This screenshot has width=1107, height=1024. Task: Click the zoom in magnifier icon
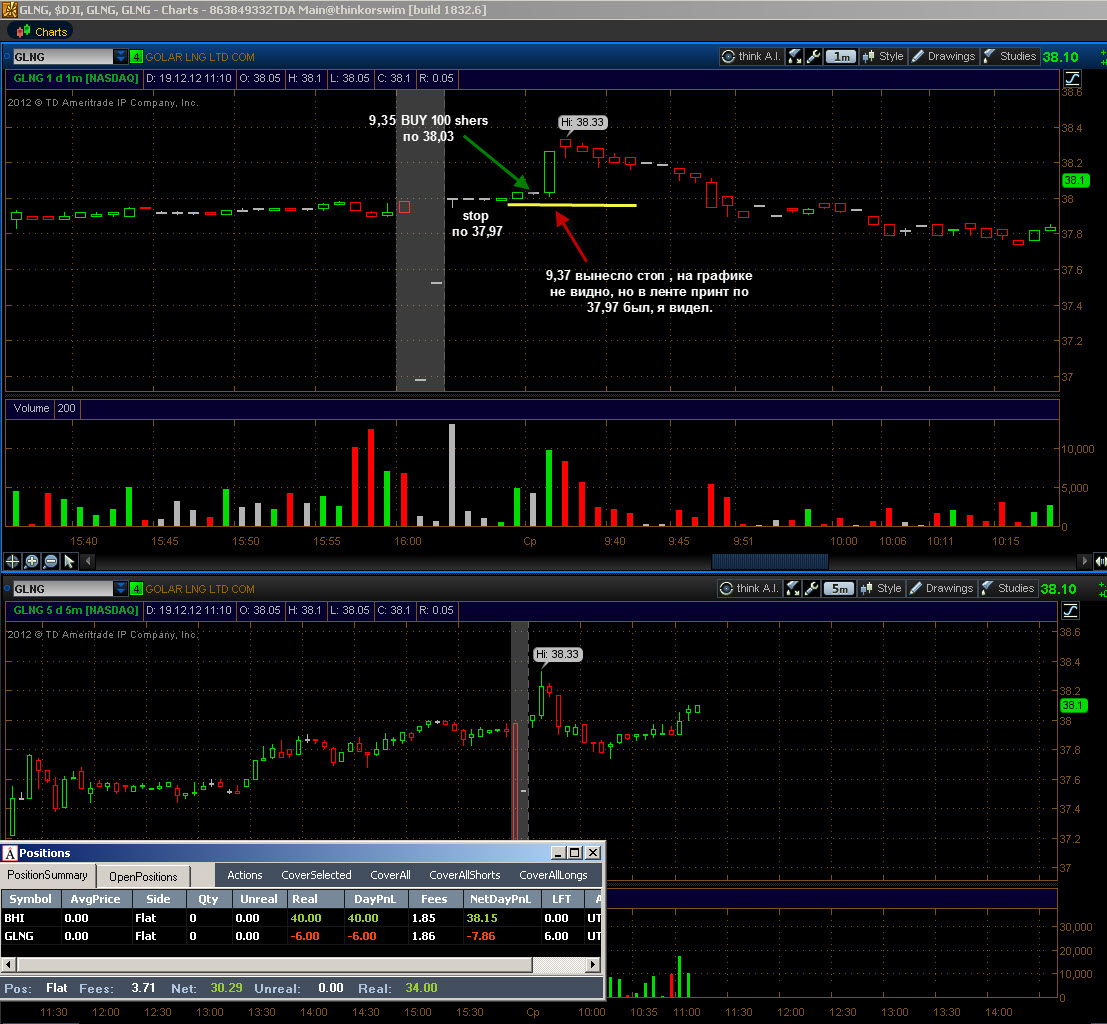[x=32, y=561]
